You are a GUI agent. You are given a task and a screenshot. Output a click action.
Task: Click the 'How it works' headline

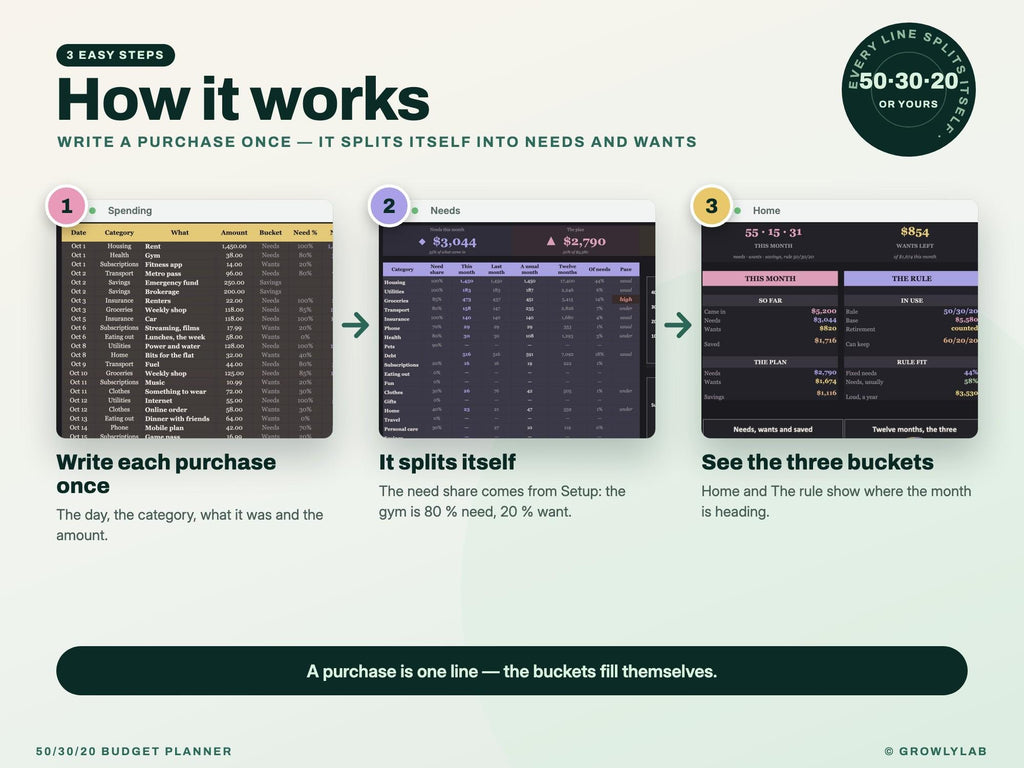243,99
